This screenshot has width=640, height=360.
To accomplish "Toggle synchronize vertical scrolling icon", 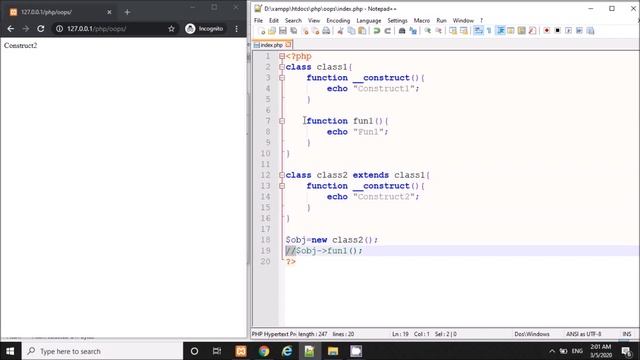I will point(453,31).
